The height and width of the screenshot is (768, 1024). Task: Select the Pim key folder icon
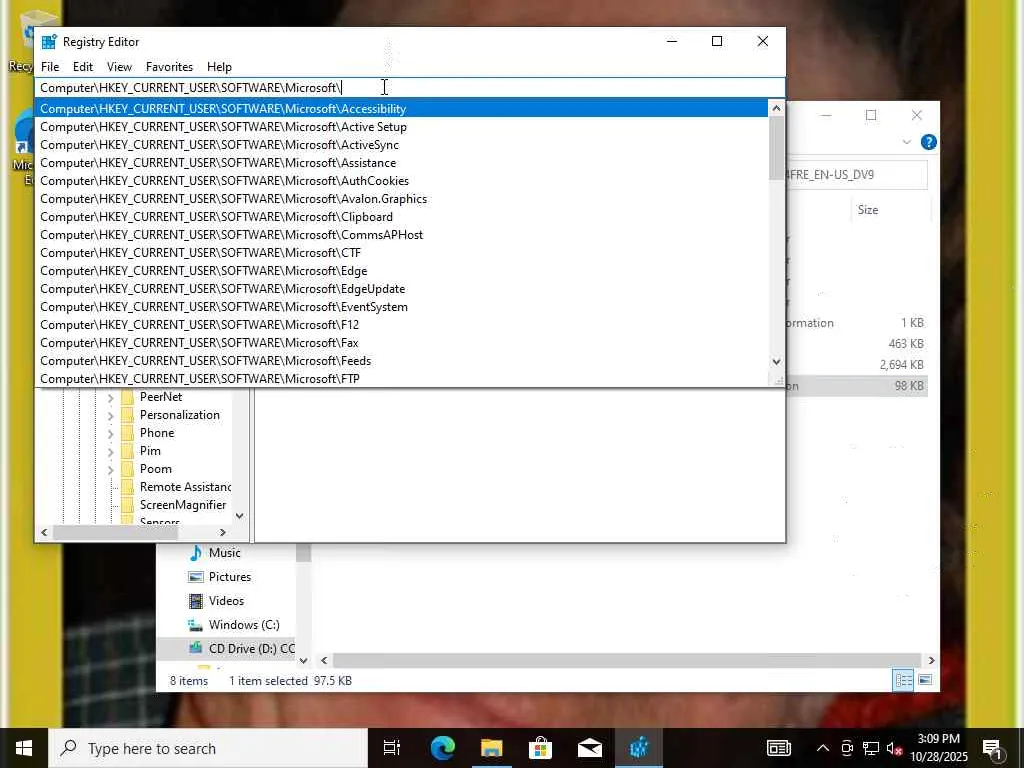127,451
